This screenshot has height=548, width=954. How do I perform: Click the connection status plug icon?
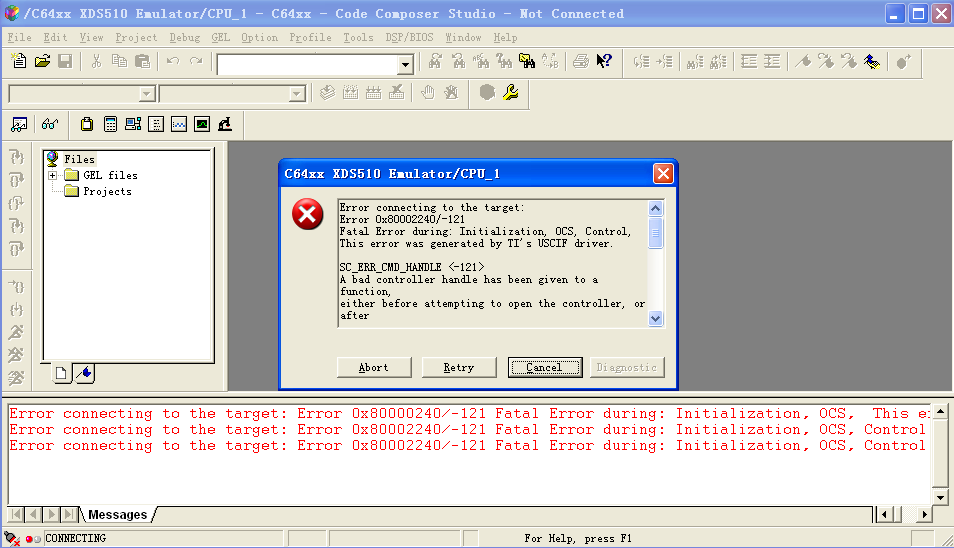click(x=12, y=538)
